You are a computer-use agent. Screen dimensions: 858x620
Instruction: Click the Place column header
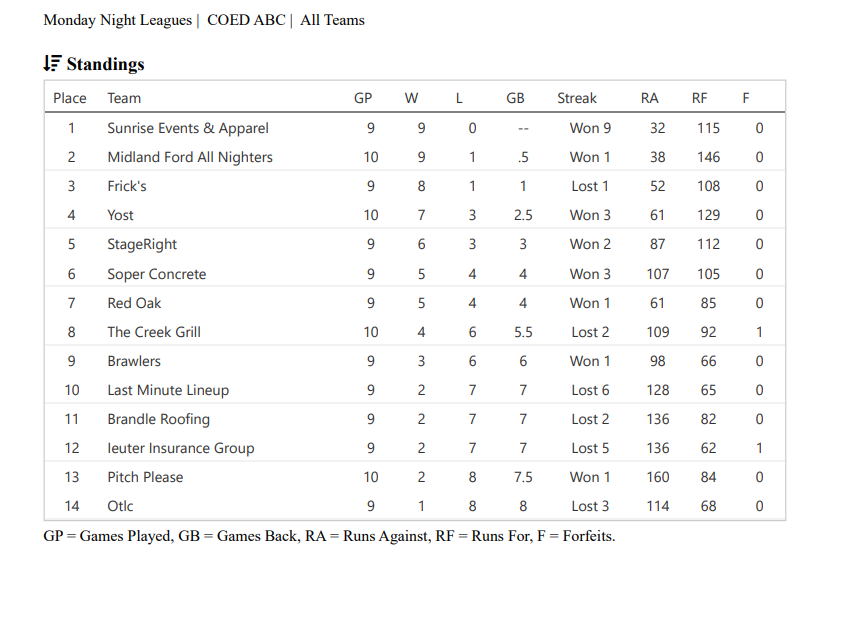[70, 98]
